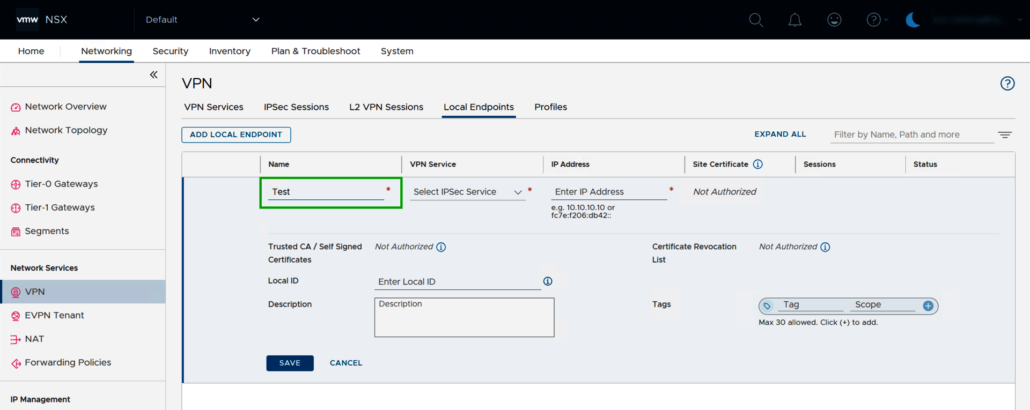
Task: Click the VPN Service column header
Action: (x=433, y=164)
